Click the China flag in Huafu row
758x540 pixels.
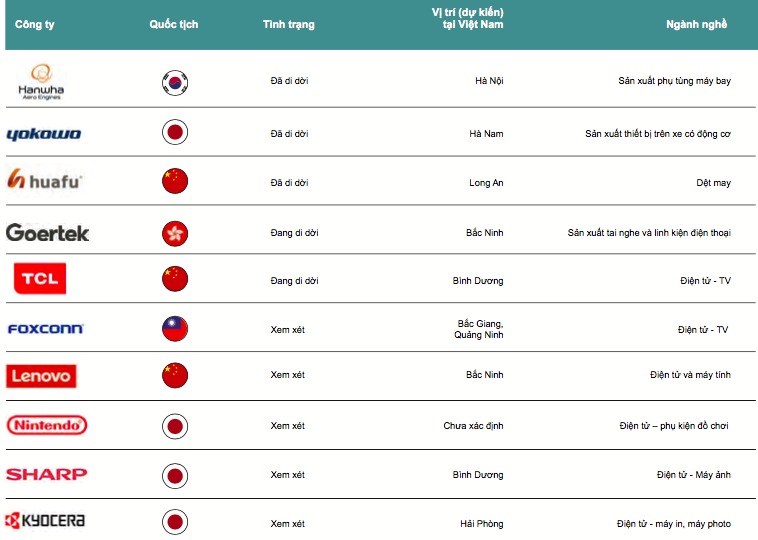click(x=175, y=181)
